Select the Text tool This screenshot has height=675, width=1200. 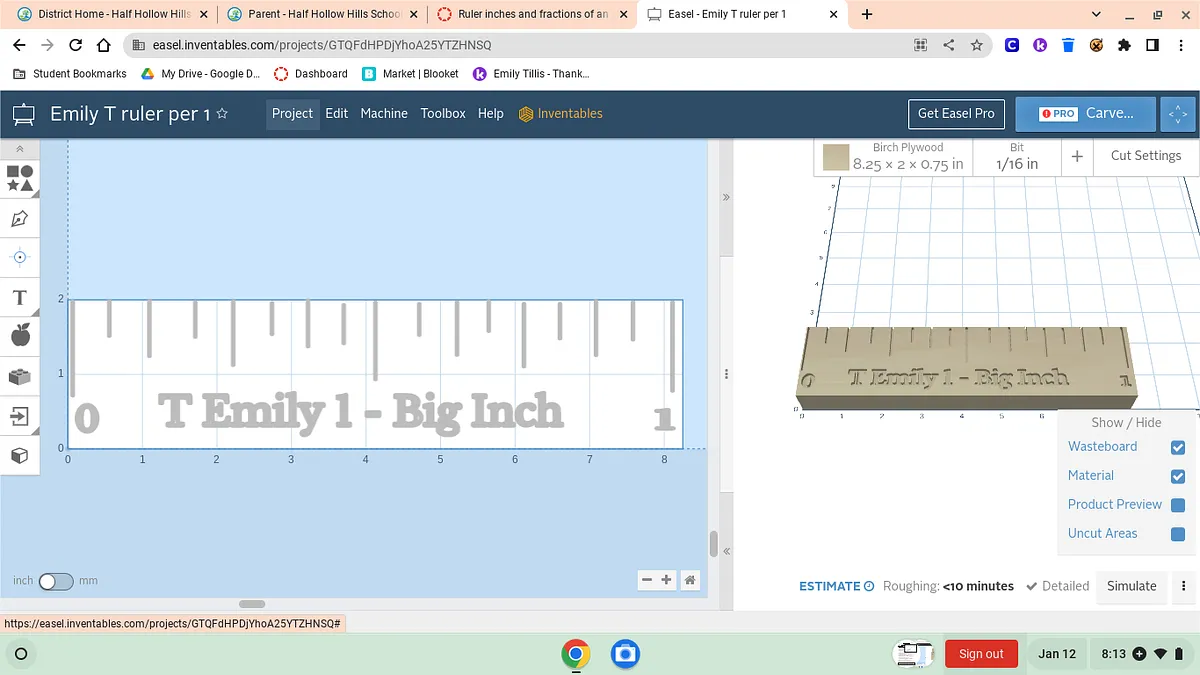point(19,297)
